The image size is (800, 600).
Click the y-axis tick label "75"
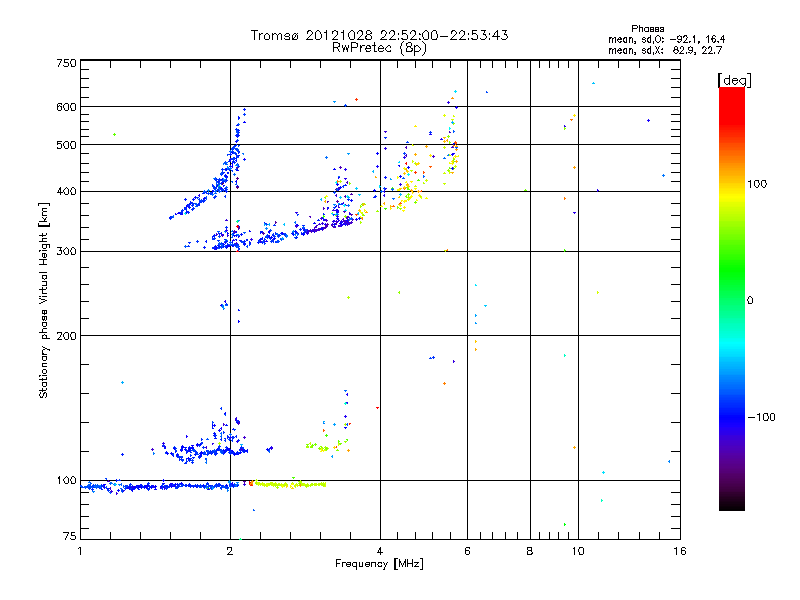pos(70,536)
